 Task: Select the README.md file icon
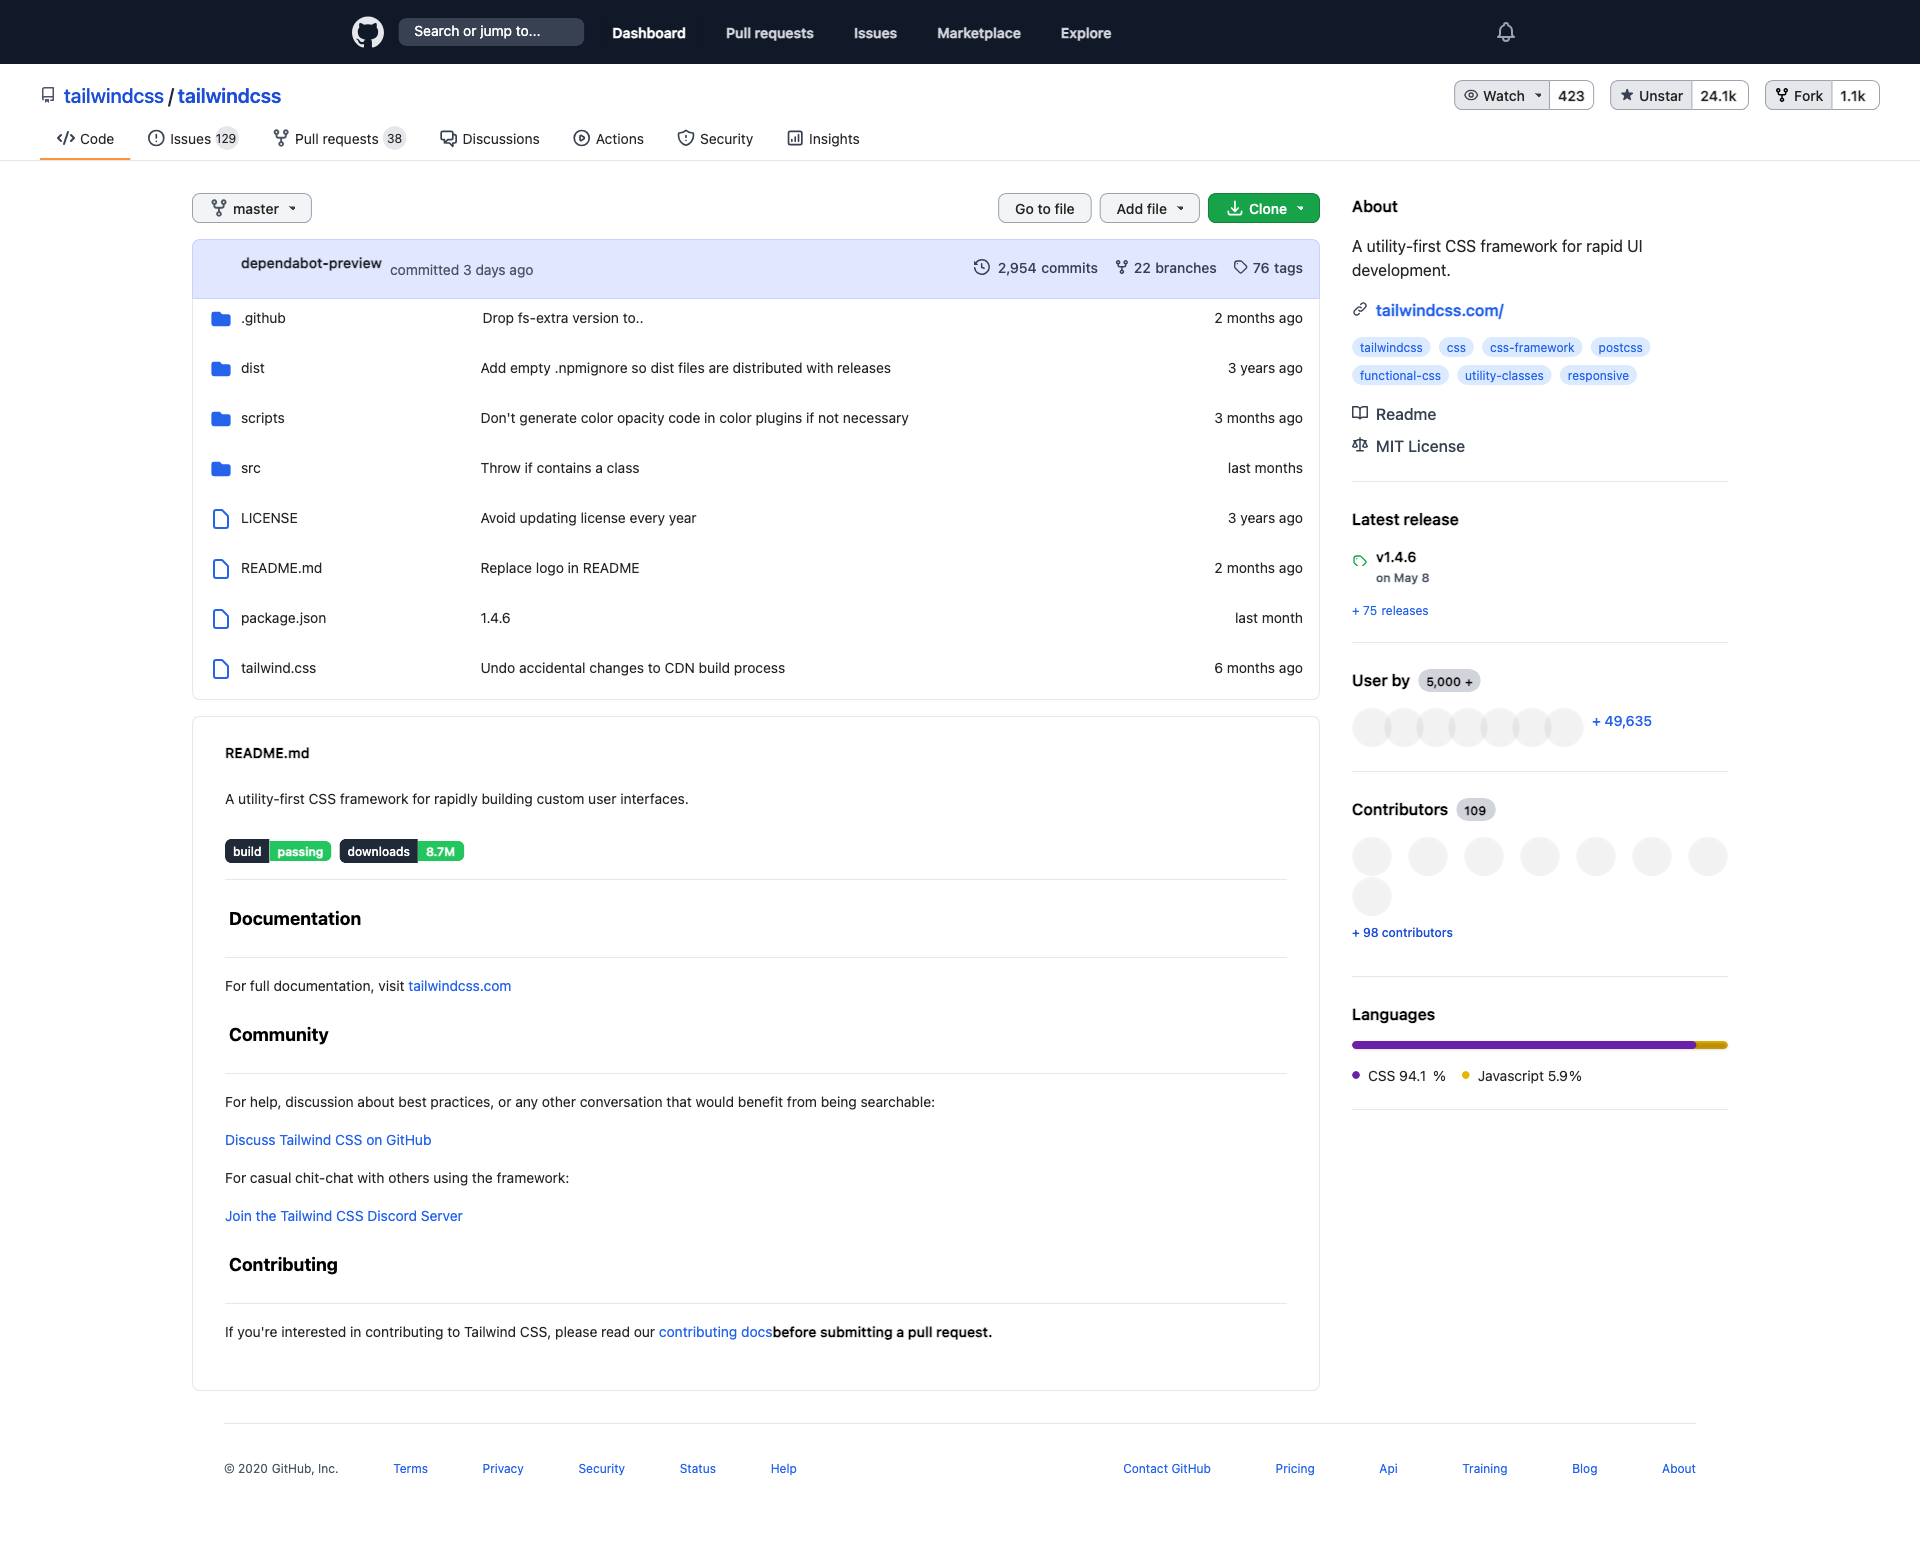[221, 568]
